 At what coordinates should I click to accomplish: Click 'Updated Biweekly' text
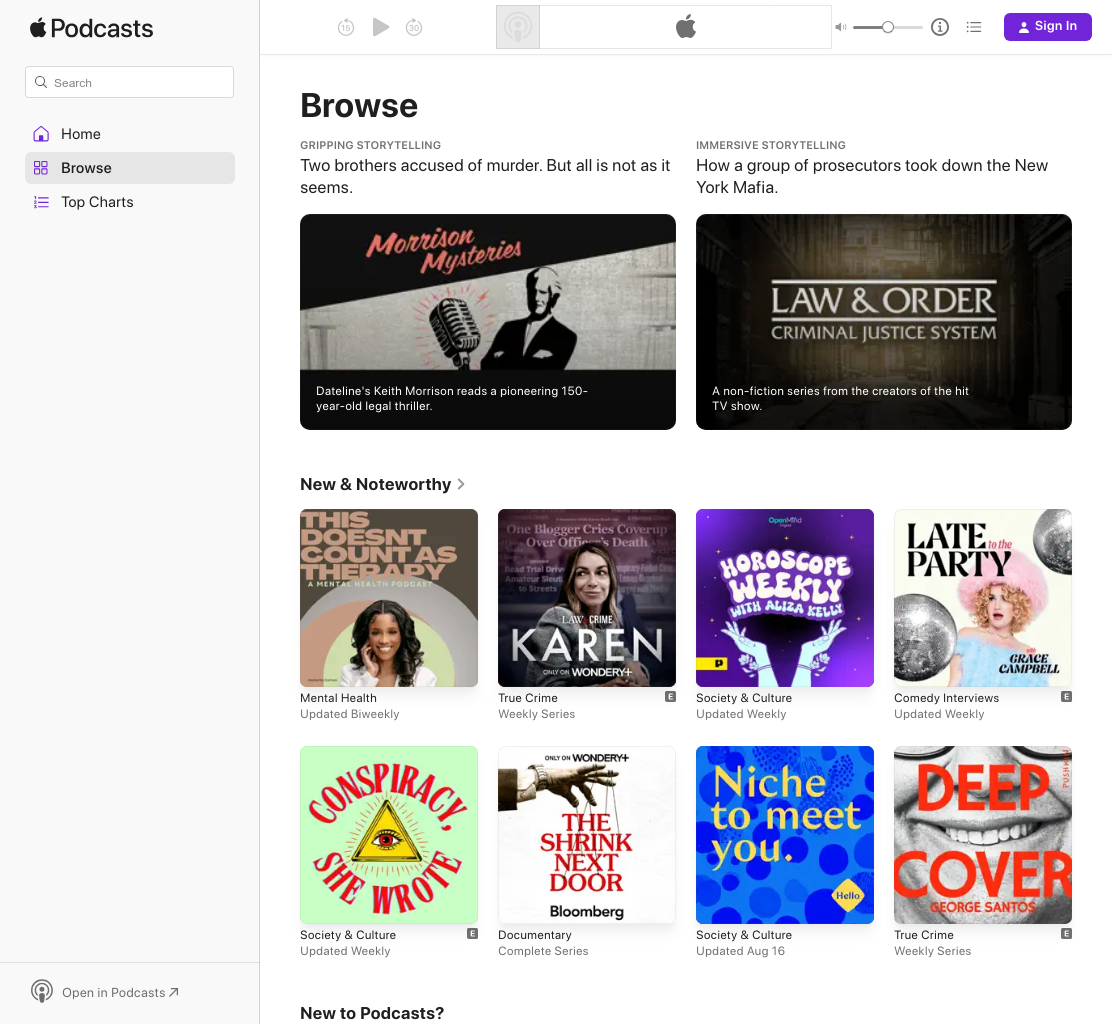pos(350,714)
